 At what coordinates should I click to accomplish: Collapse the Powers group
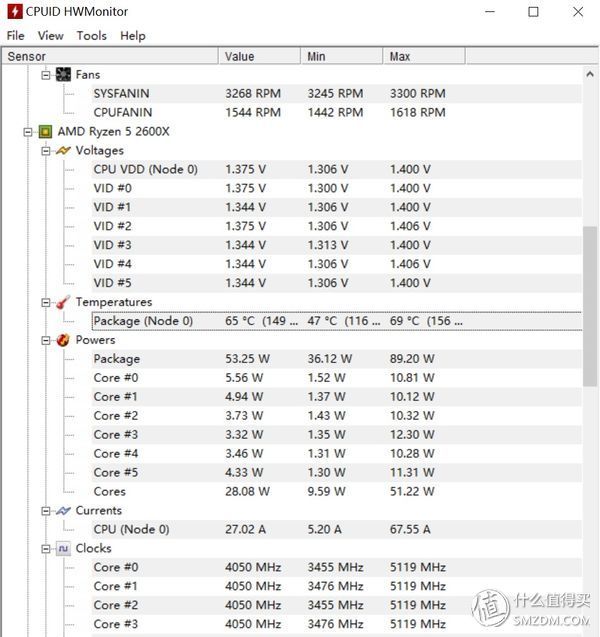point(46,340)
